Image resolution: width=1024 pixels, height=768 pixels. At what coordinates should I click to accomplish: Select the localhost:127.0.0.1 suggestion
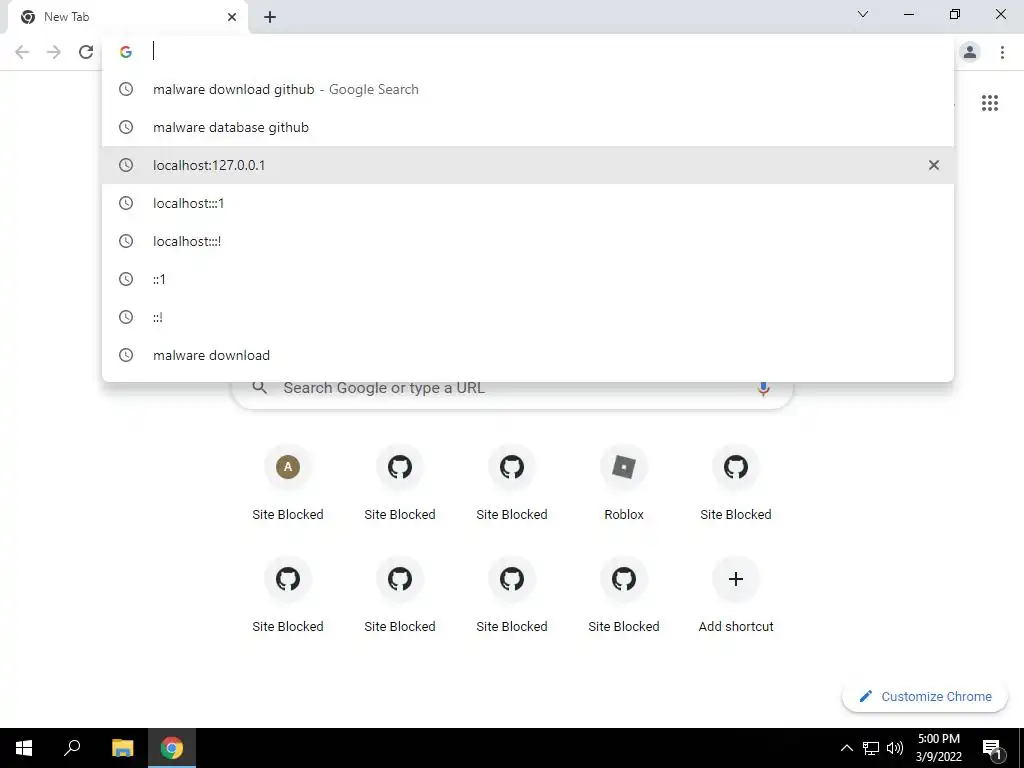coord(528,165)
